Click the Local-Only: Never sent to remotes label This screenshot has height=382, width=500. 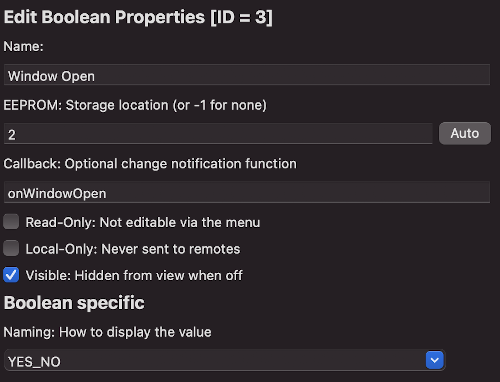133,249
